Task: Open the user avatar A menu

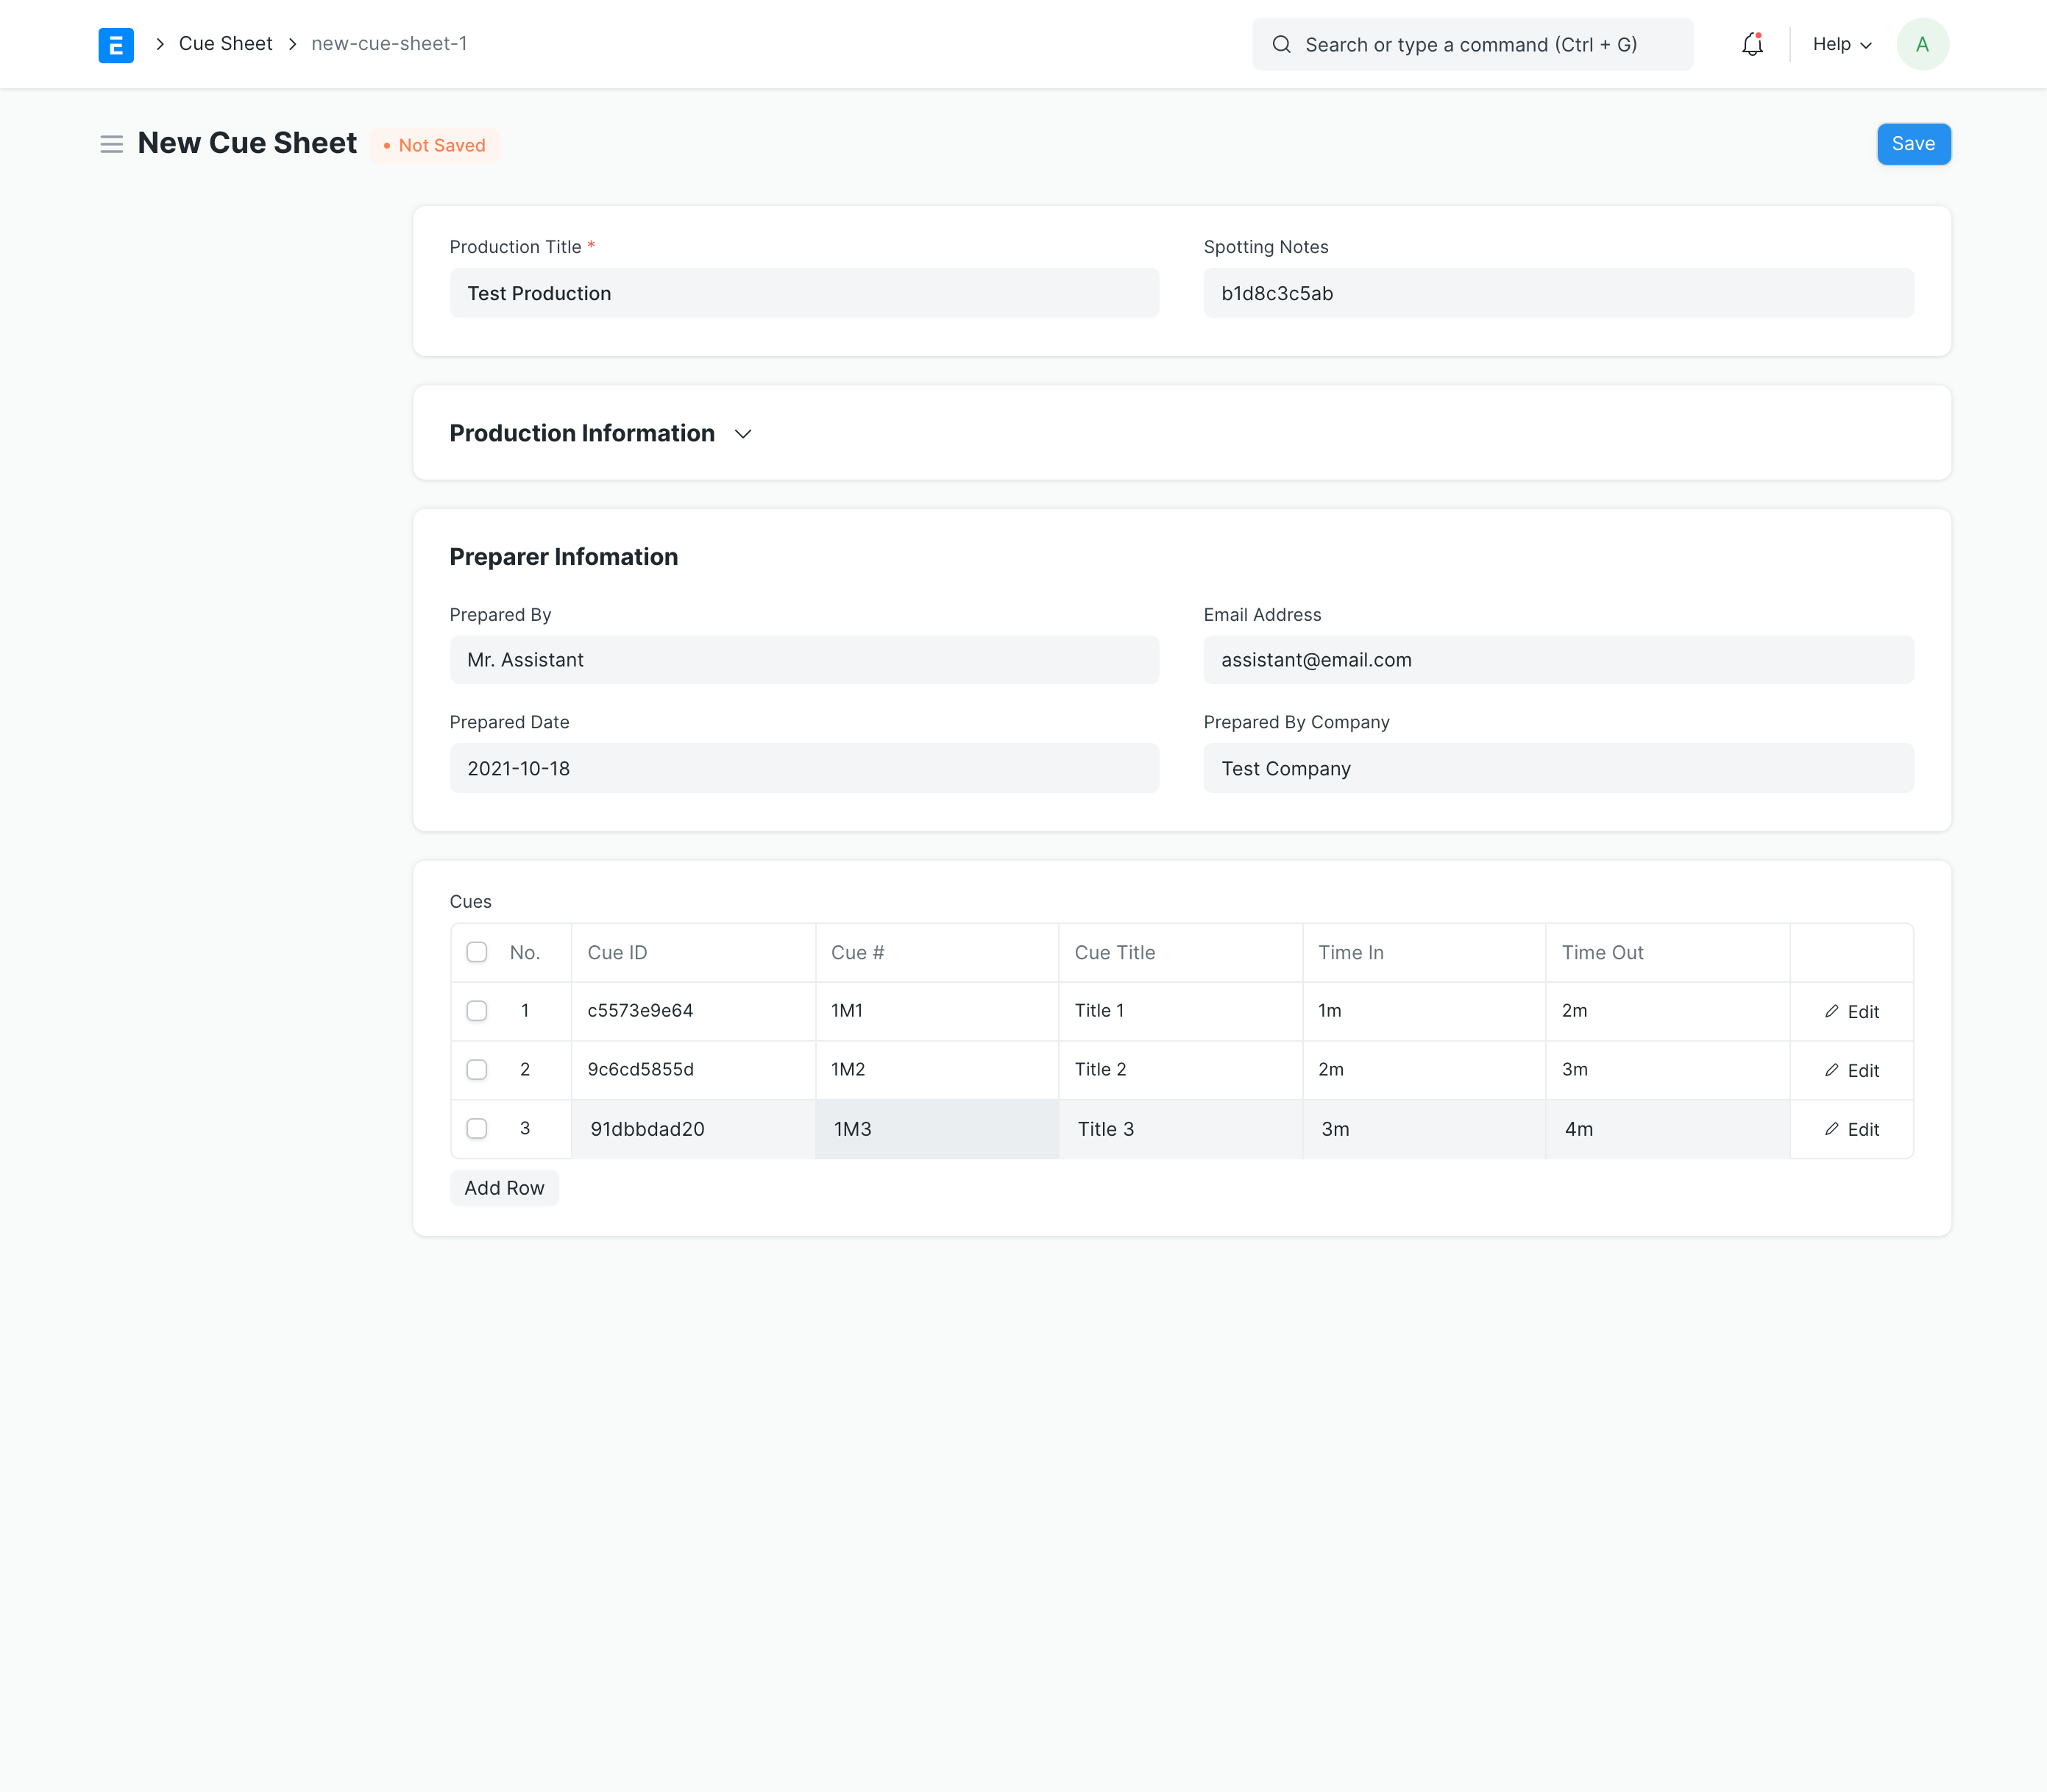Action: (x=1921, y=45)
